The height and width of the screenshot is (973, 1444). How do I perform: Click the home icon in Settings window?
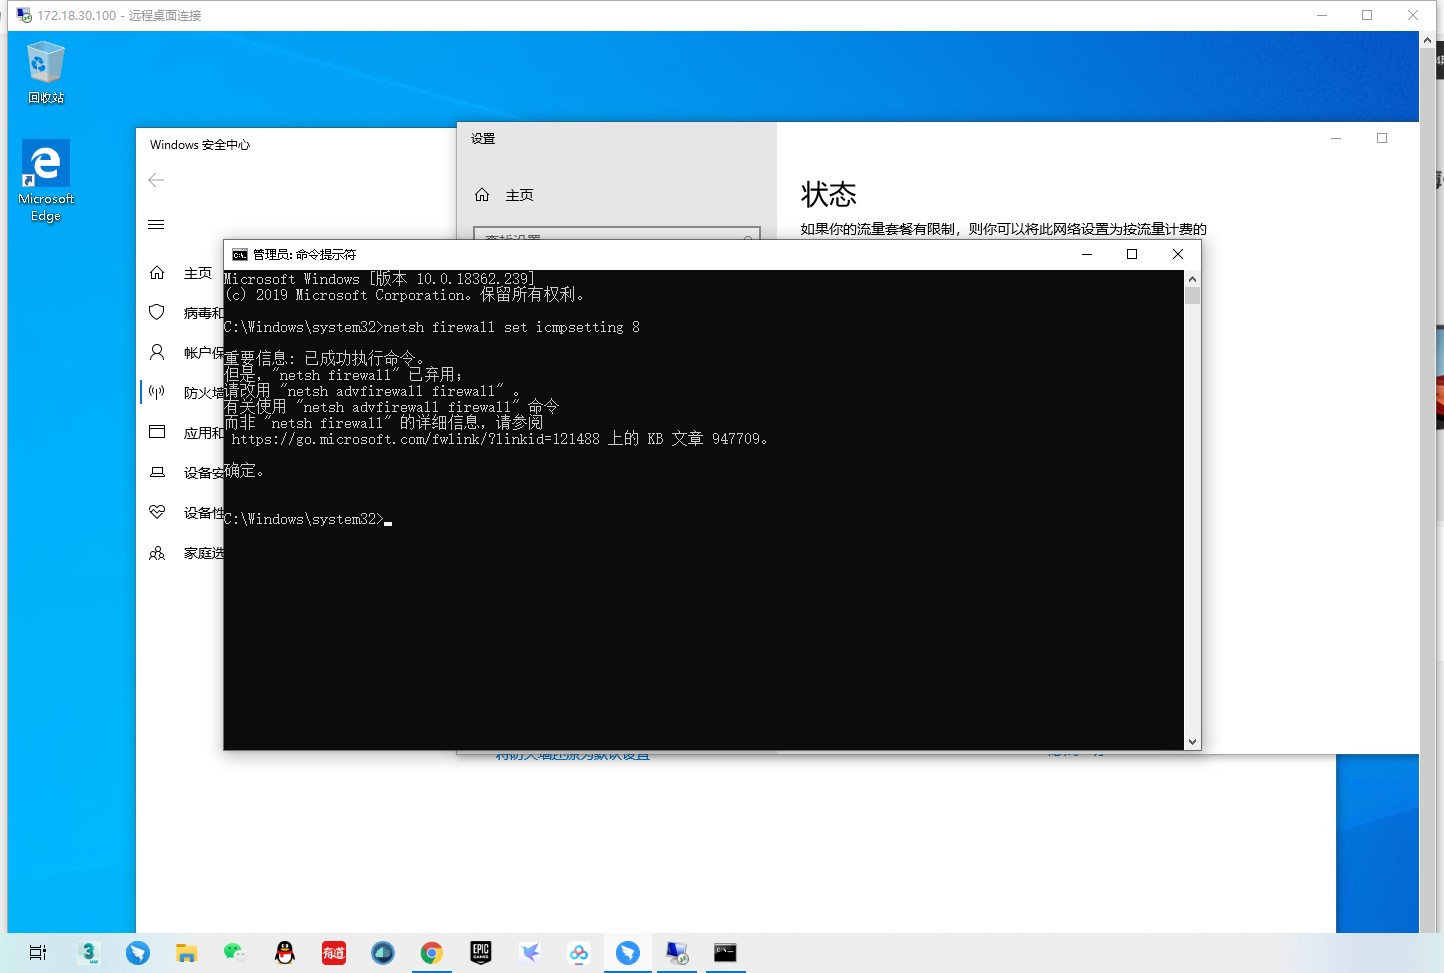click(x=482, y=195)
